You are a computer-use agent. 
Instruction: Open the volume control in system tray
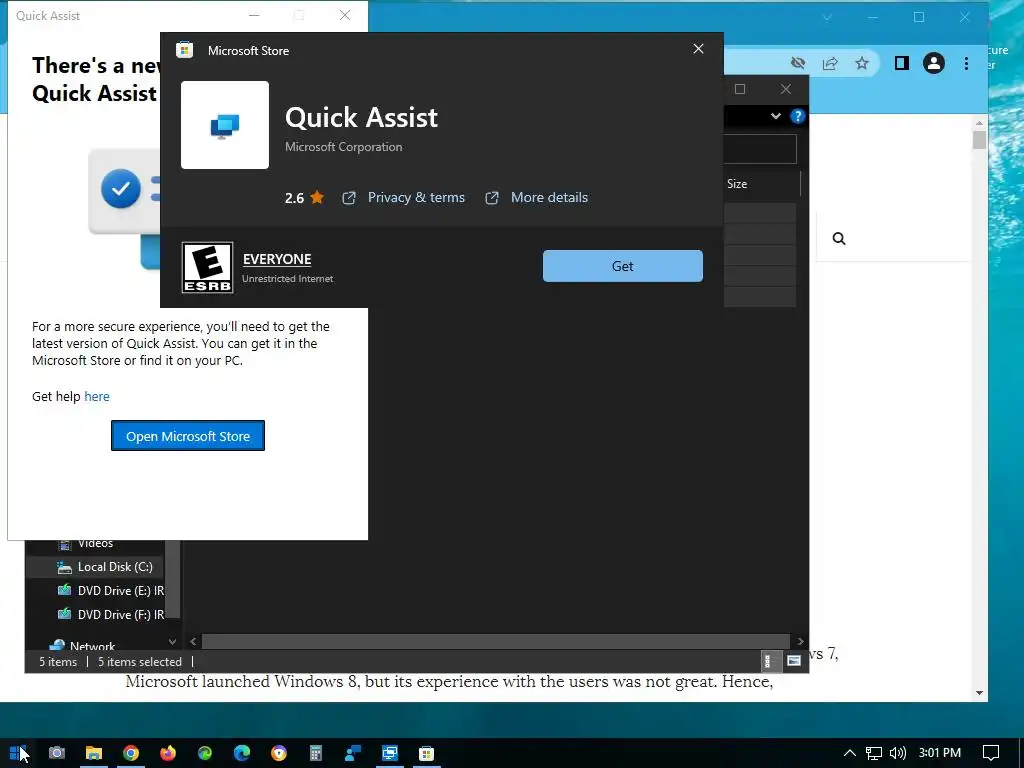tap(898, 753)
